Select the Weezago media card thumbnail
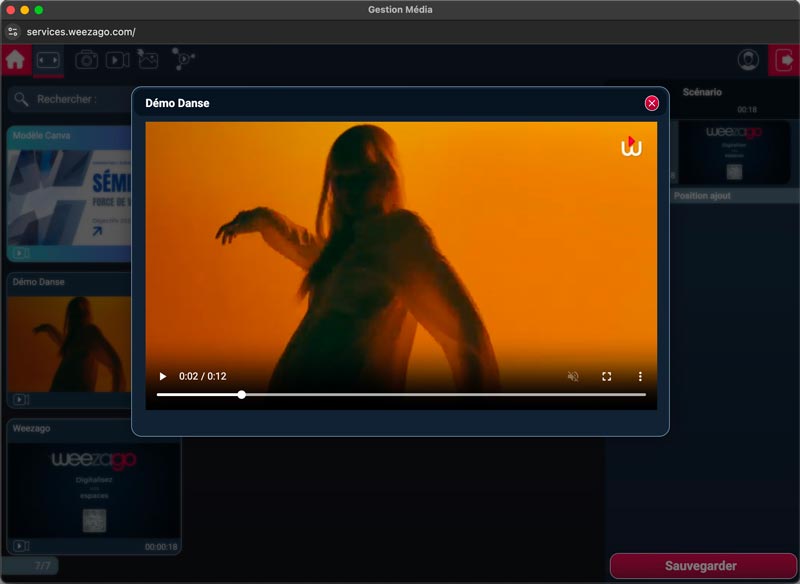 (x=94, y=490)
